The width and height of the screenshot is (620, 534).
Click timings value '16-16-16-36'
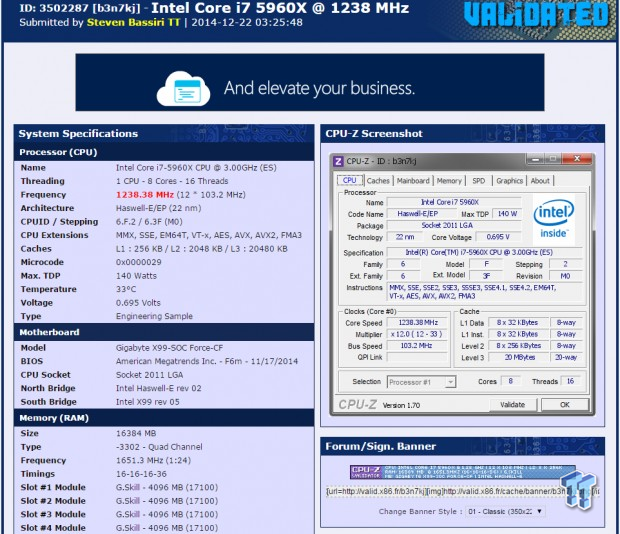point(141,474)
